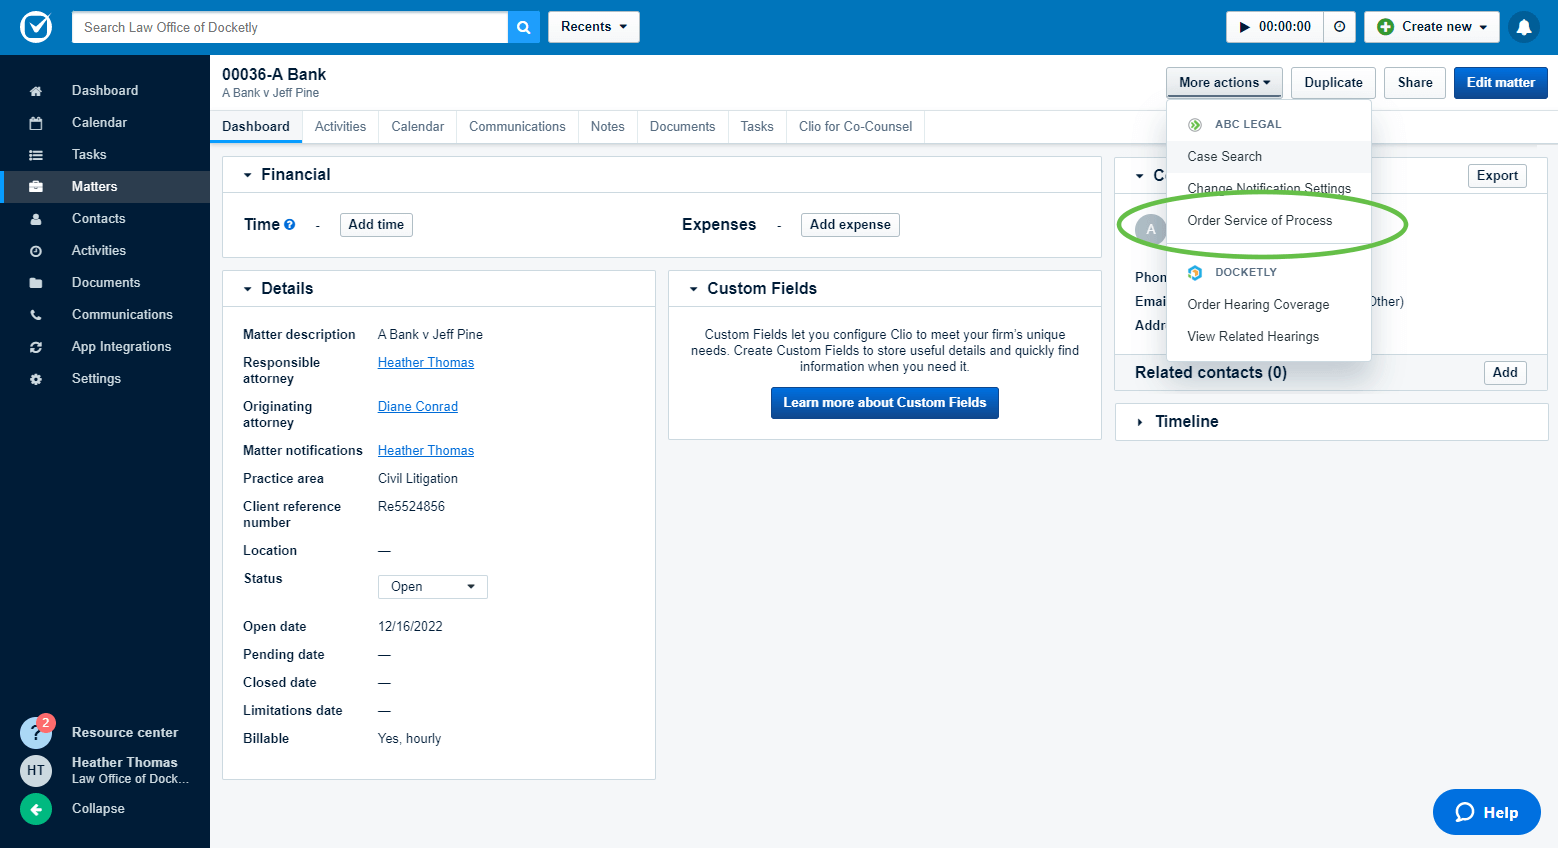
Task: Collapse the Details section
Action: click(247, 289)
